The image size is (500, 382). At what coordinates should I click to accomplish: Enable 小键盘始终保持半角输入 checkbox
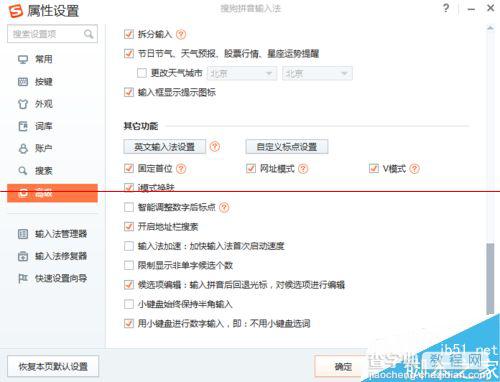pos(129,304)
